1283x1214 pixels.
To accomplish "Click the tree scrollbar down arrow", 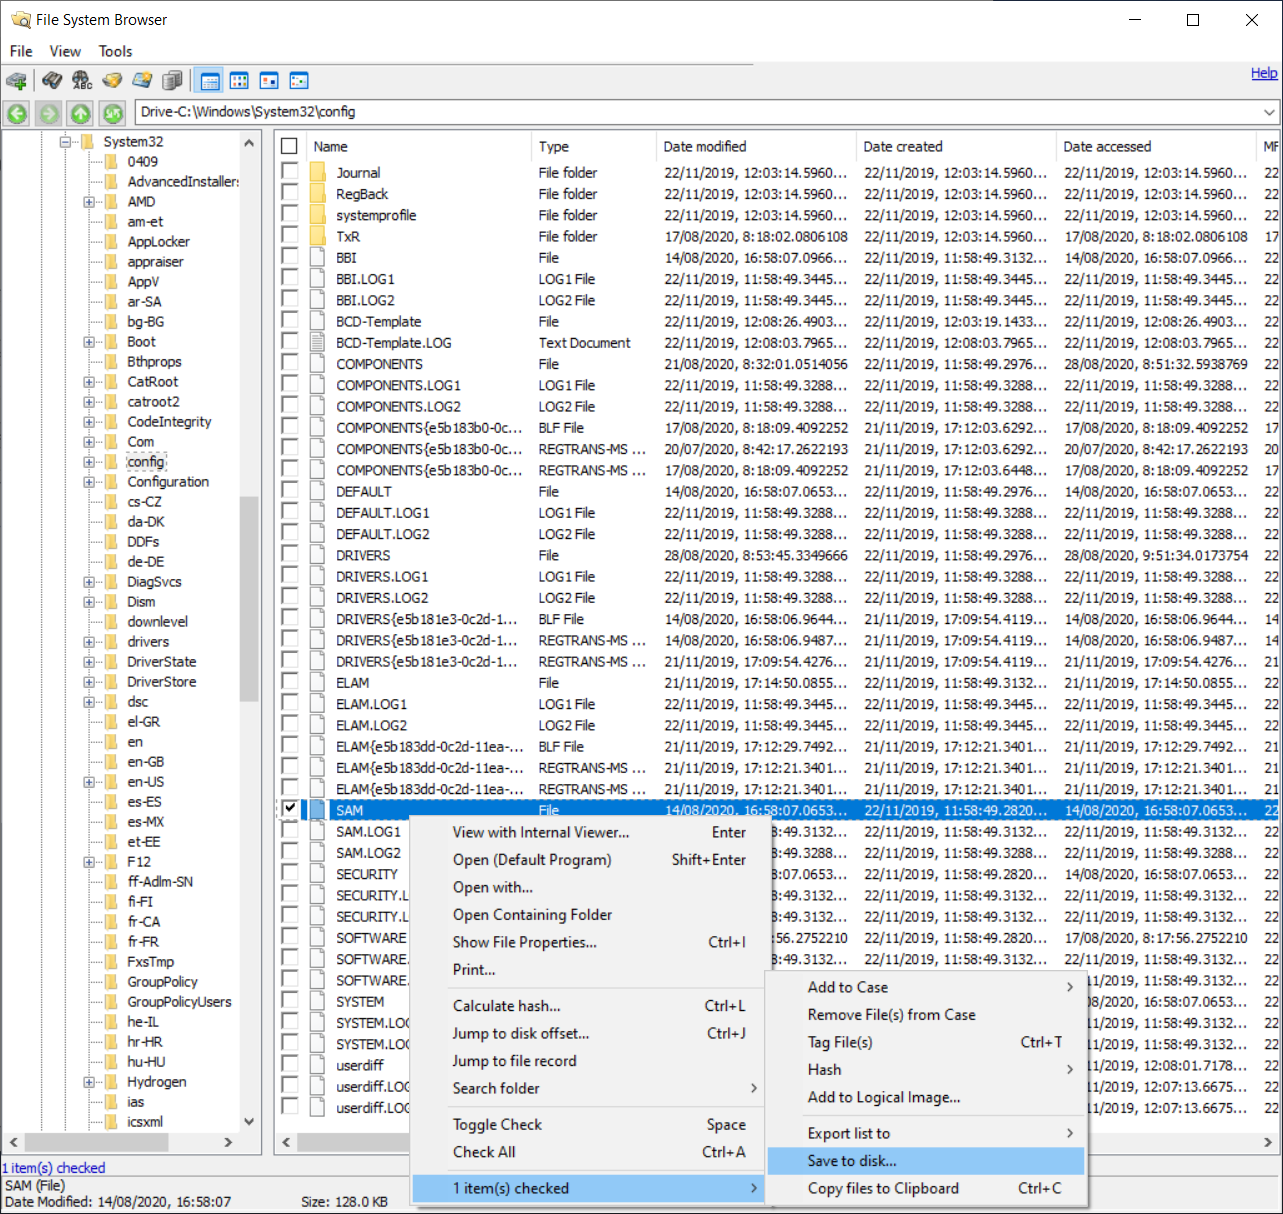I will coord(249,1122).
